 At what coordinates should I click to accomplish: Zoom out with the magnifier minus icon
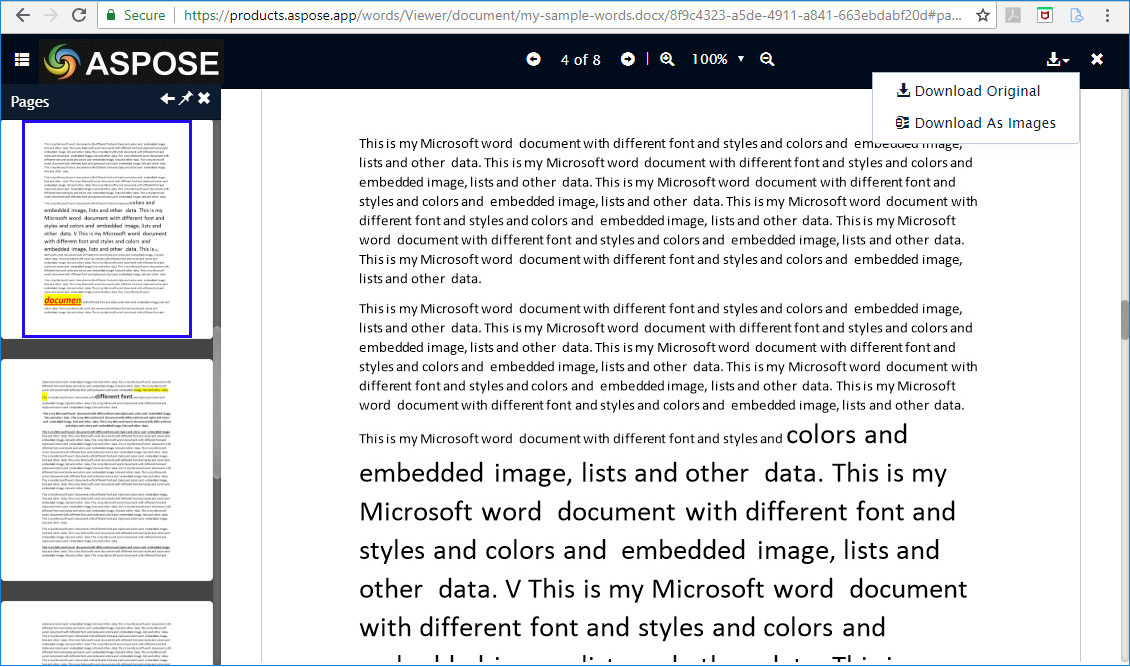pos(767,59)
